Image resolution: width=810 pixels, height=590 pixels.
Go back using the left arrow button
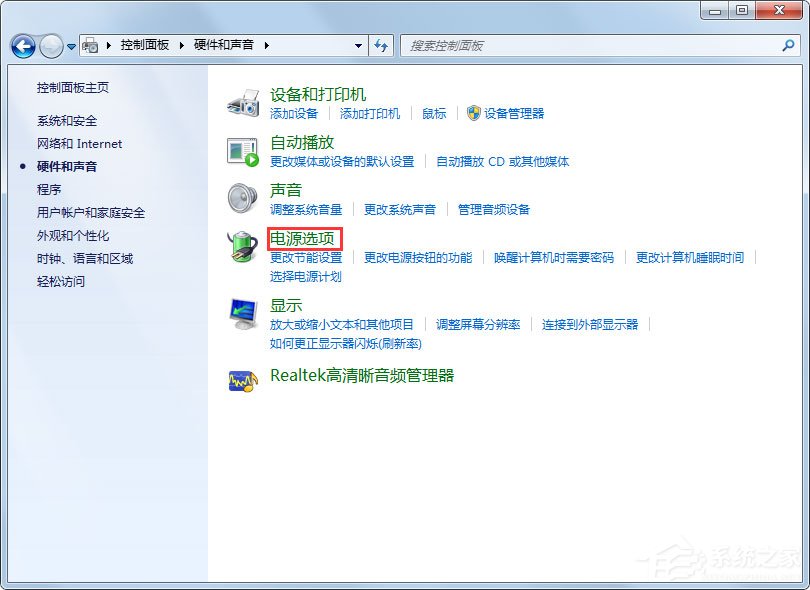pyautogui.click(x=22, y=45)
